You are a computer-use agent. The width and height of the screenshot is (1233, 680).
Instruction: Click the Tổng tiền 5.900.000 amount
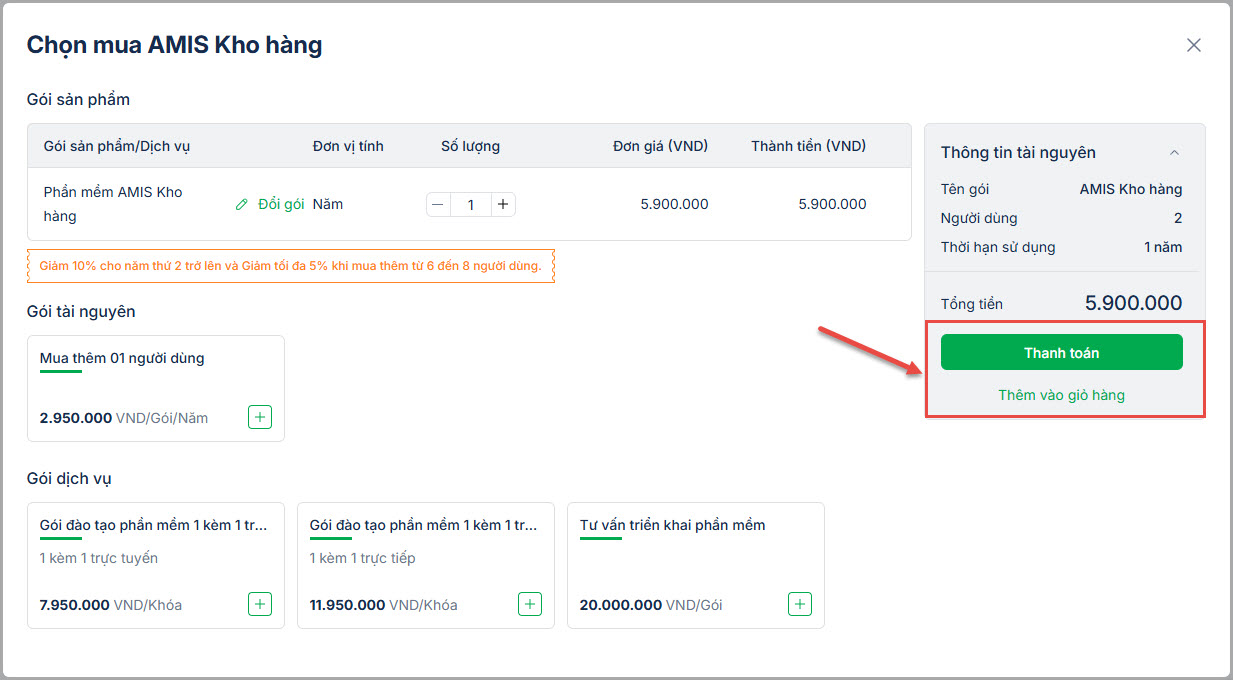pyautogui.click(x=1133, y=303)
